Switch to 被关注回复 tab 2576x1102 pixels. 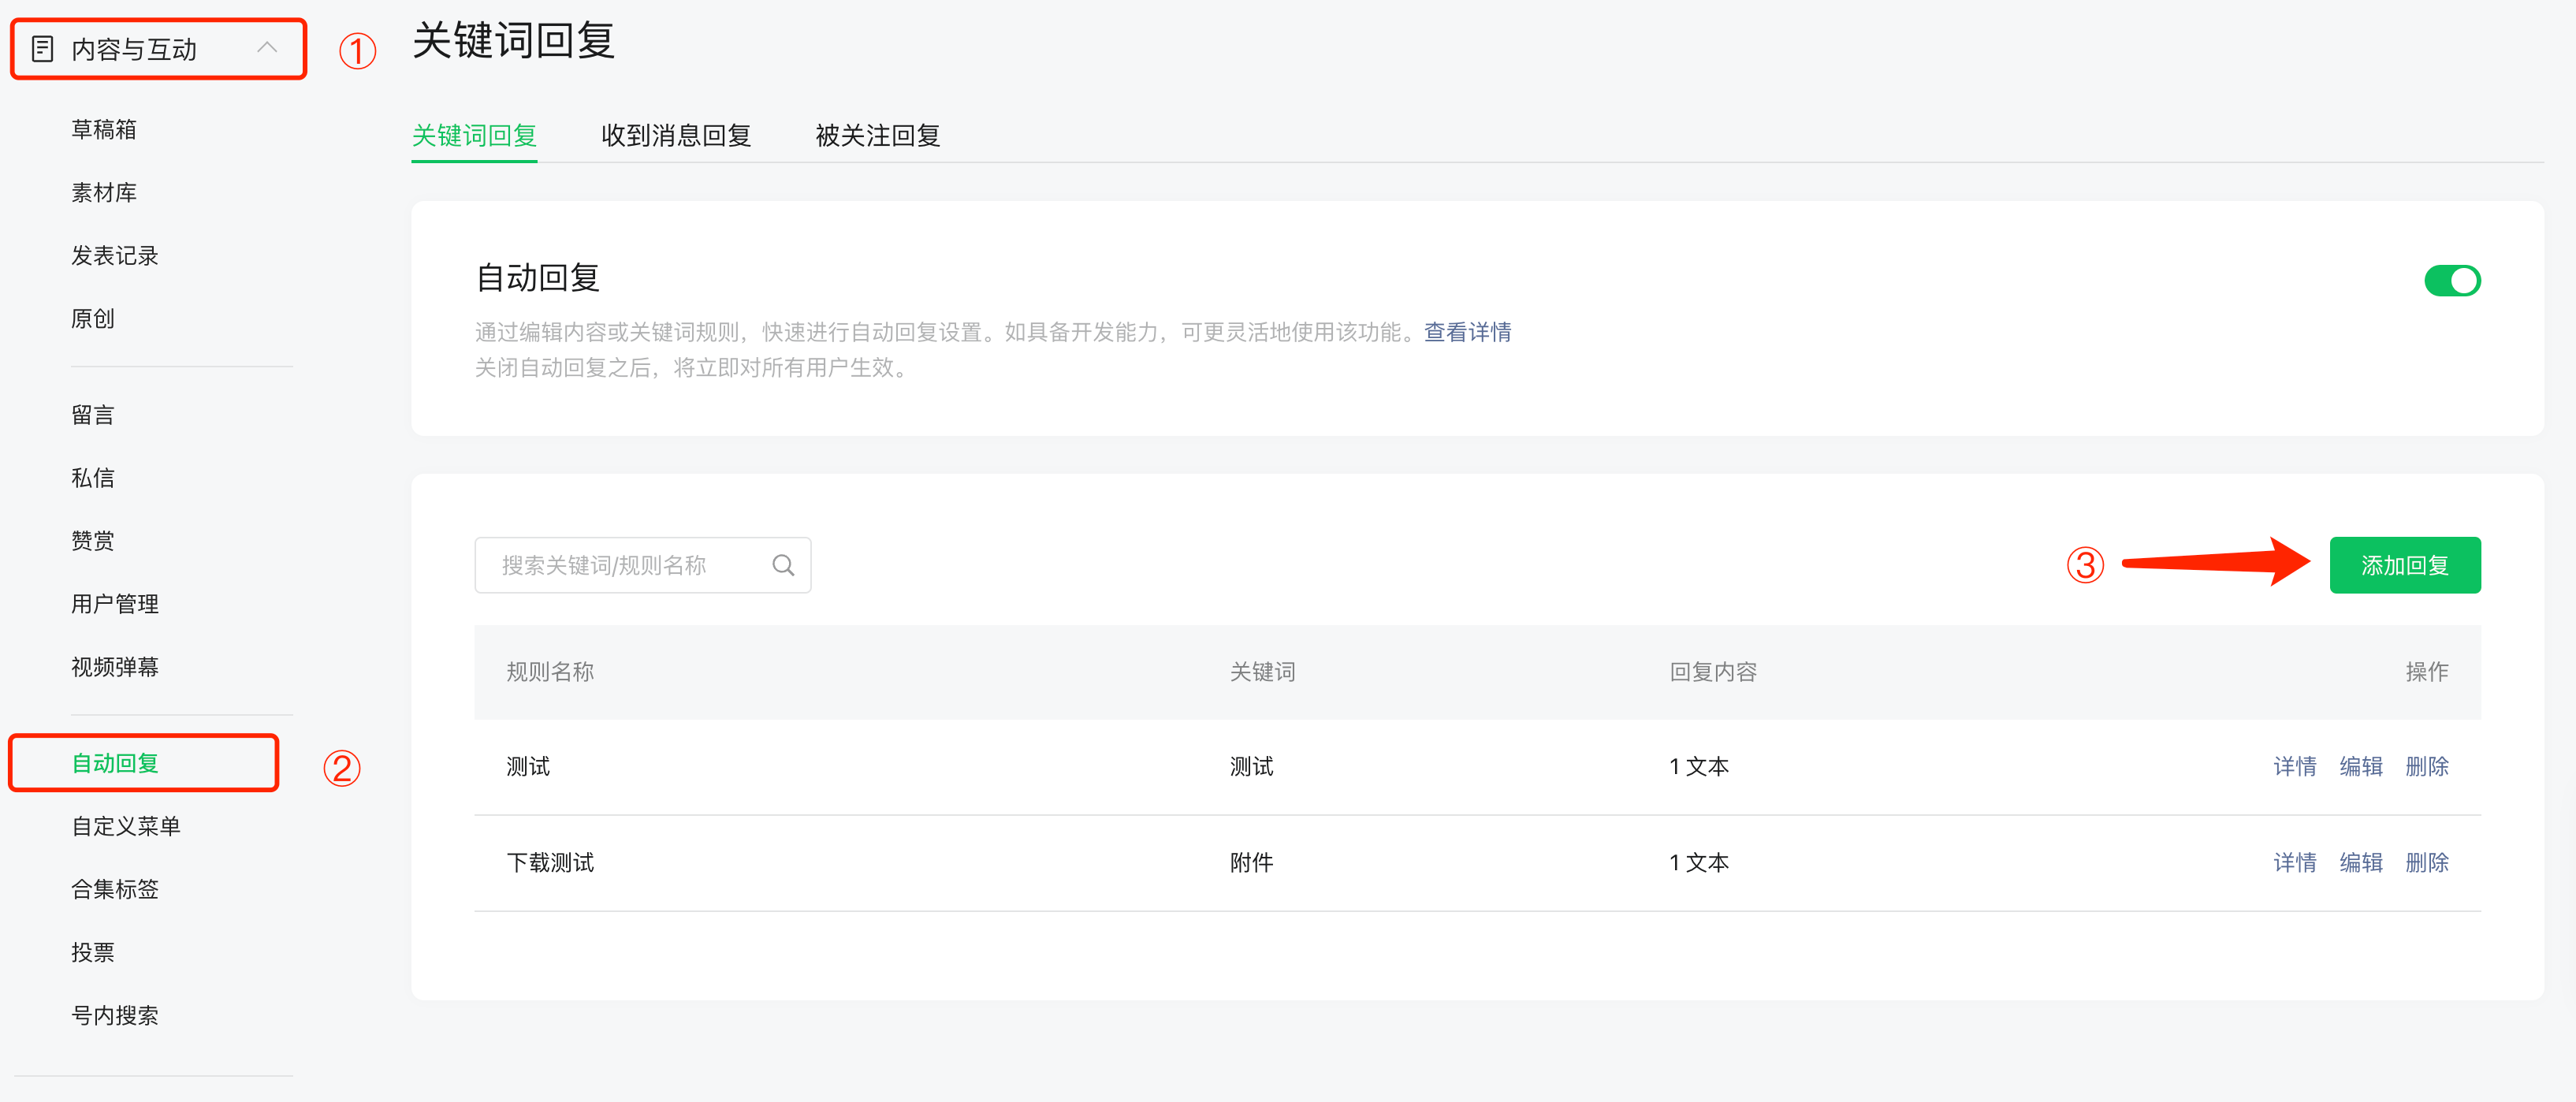[x=877, y=136]
